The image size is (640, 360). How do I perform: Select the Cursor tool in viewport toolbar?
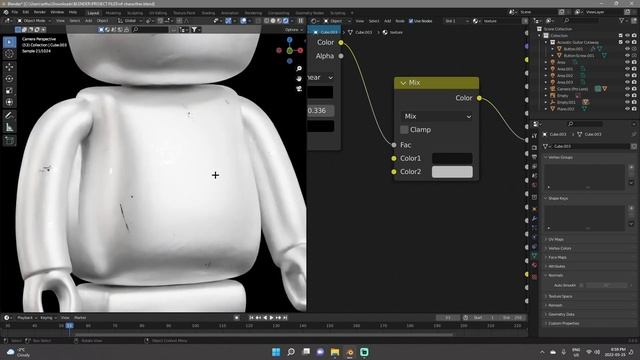9,53
